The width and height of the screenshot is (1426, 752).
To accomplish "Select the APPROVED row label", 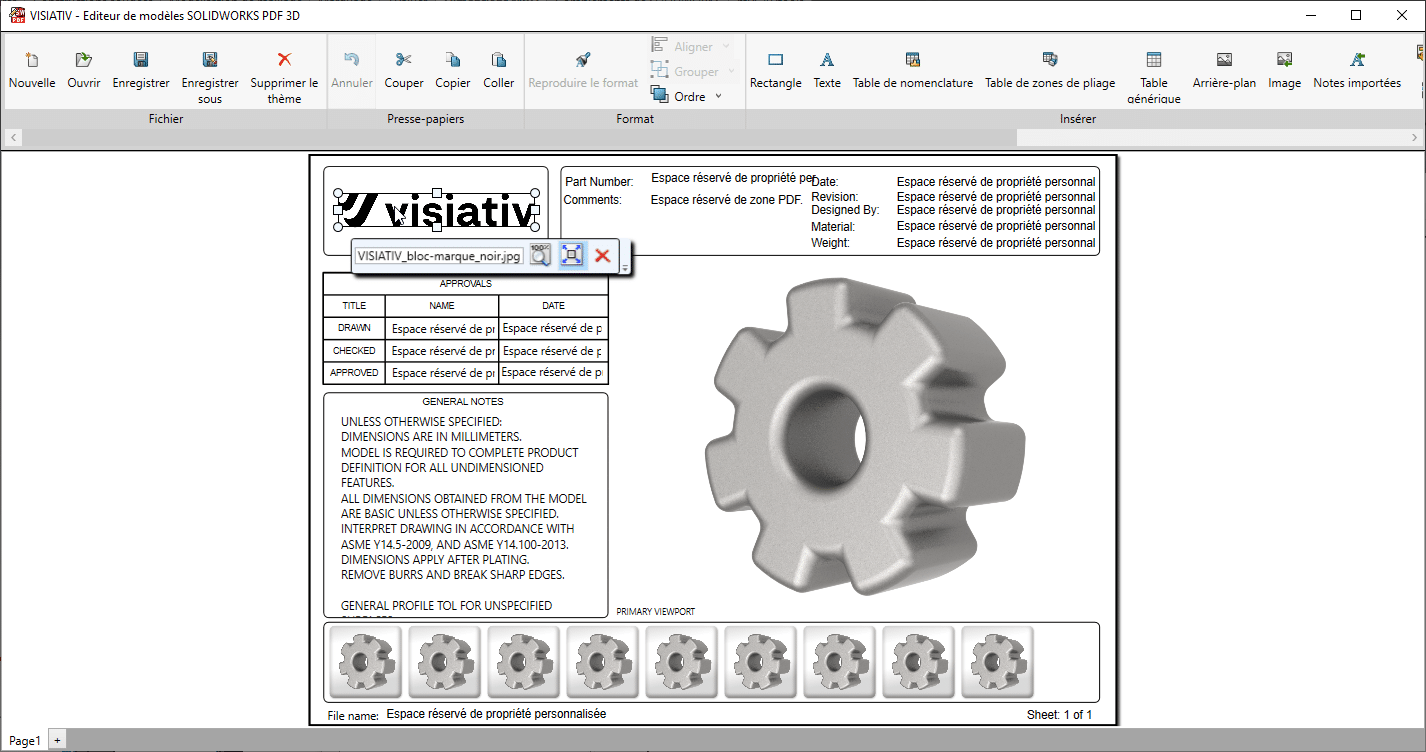I will pyautogui.click(x=354, y=373).
